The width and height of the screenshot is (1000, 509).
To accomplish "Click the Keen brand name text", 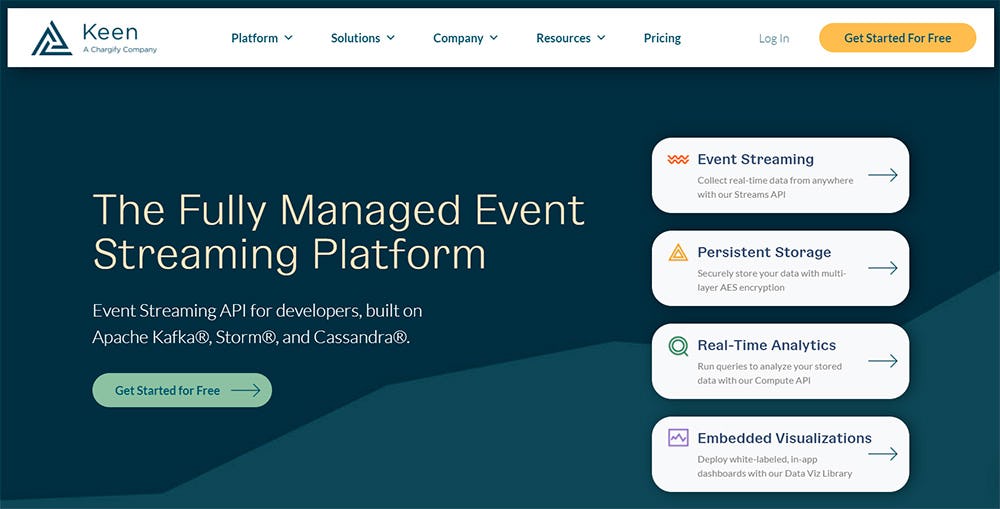I will point(110,31).
